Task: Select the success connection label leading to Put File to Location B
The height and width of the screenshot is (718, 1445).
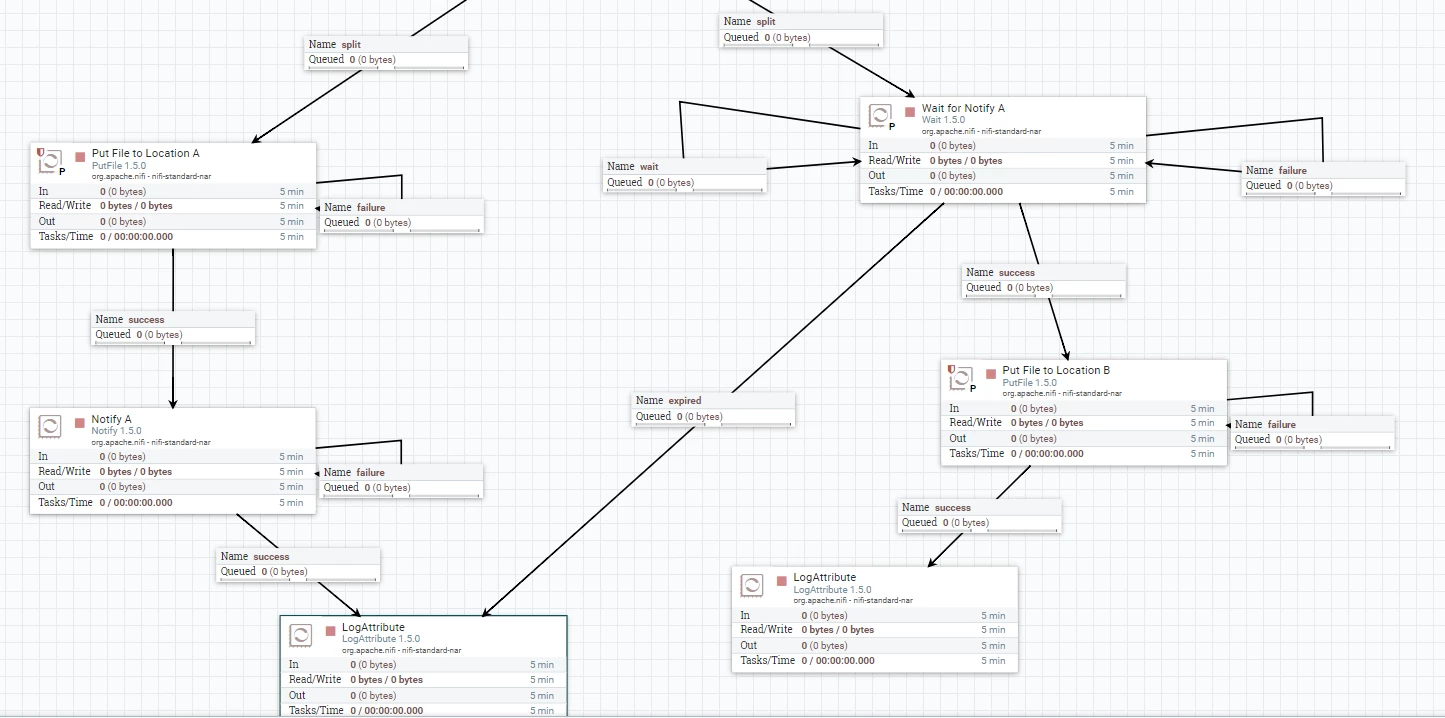Action: click(x=1044, y=280)
